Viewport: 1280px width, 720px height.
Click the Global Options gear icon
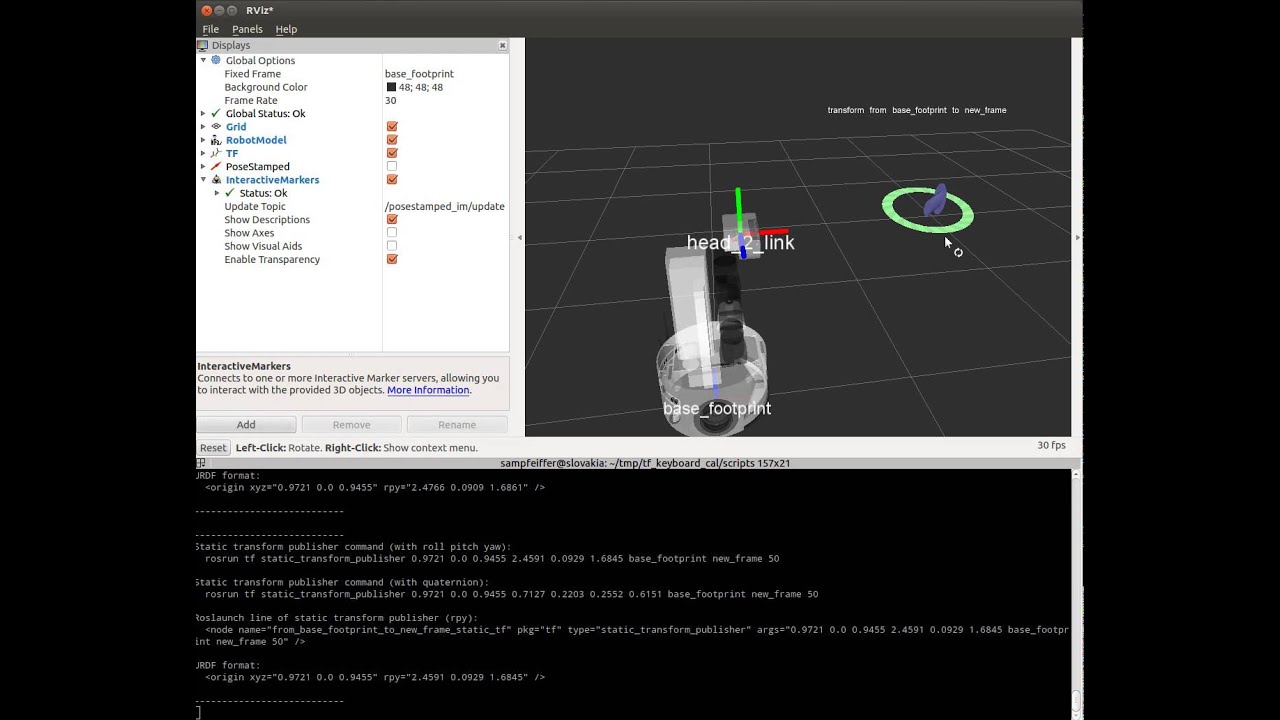click(x=216, y=60)
